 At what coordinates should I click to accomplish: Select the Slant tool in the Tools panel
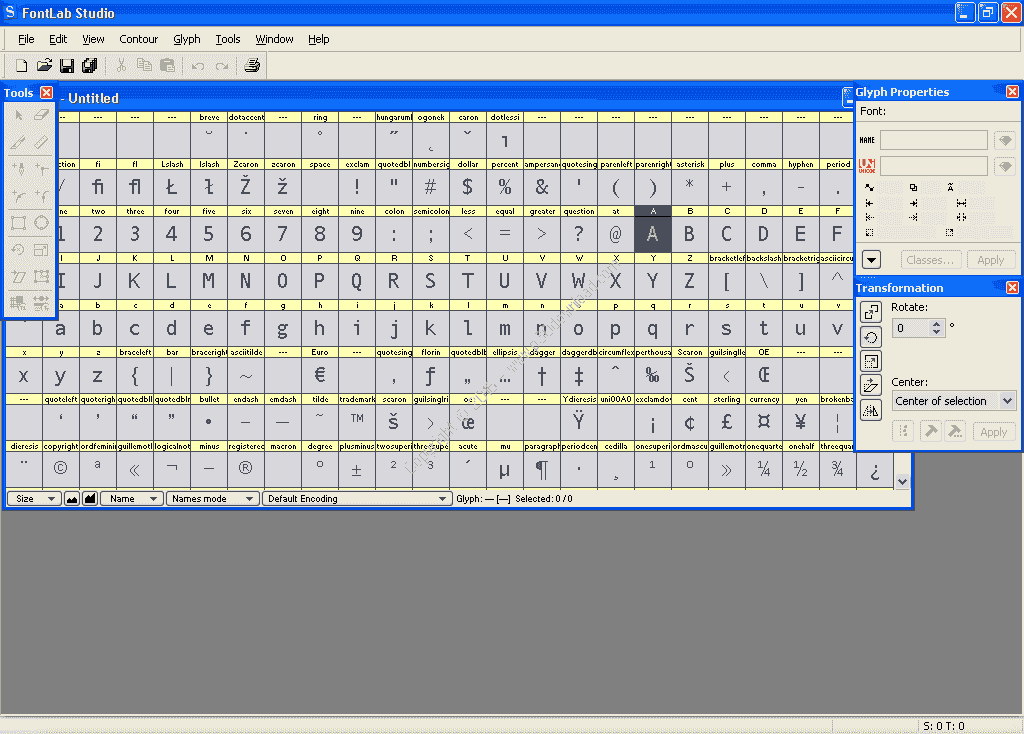point(18,277)
